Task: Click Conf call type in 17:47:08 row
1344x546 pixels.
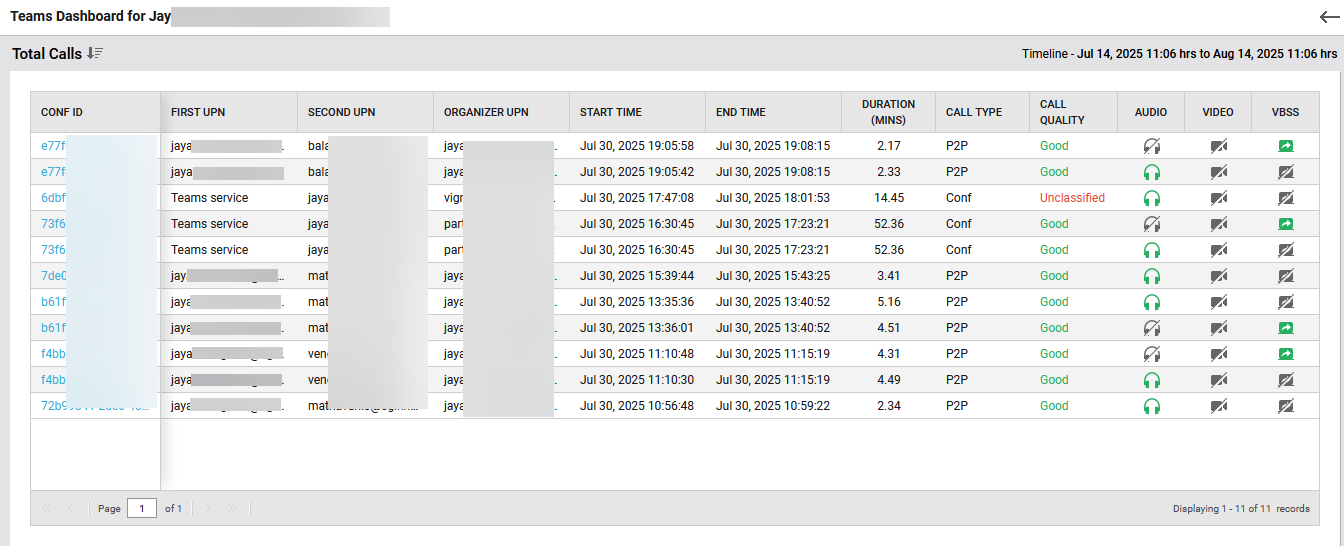Action: click(x=959, y=198)
